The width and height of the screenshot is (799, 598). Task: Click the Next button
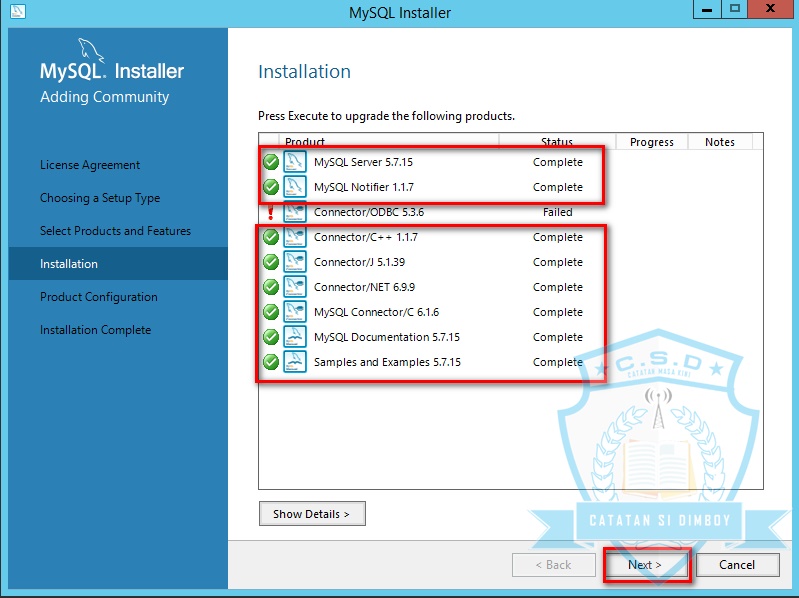coord(645,564)
